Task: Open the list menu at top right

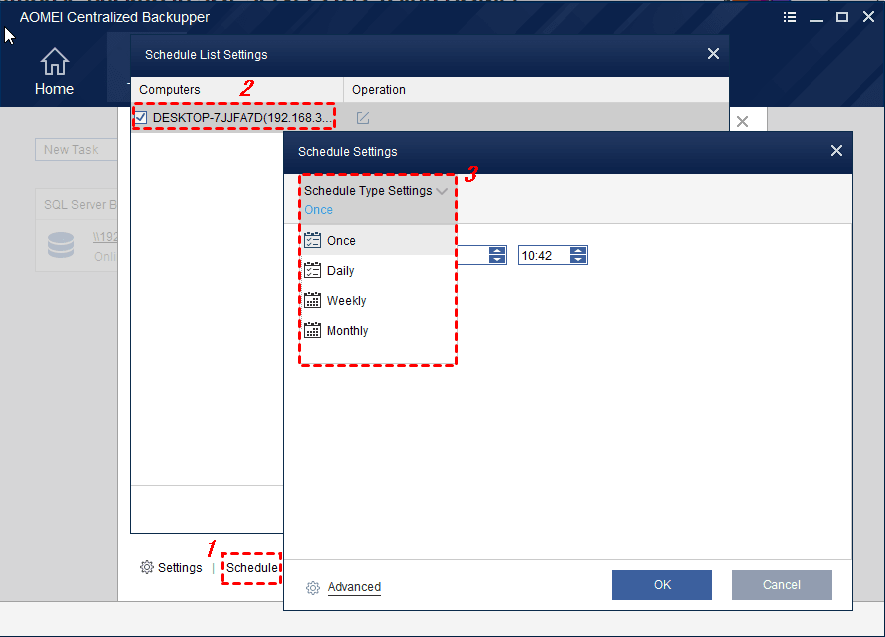Action: [x=790, y=16]
